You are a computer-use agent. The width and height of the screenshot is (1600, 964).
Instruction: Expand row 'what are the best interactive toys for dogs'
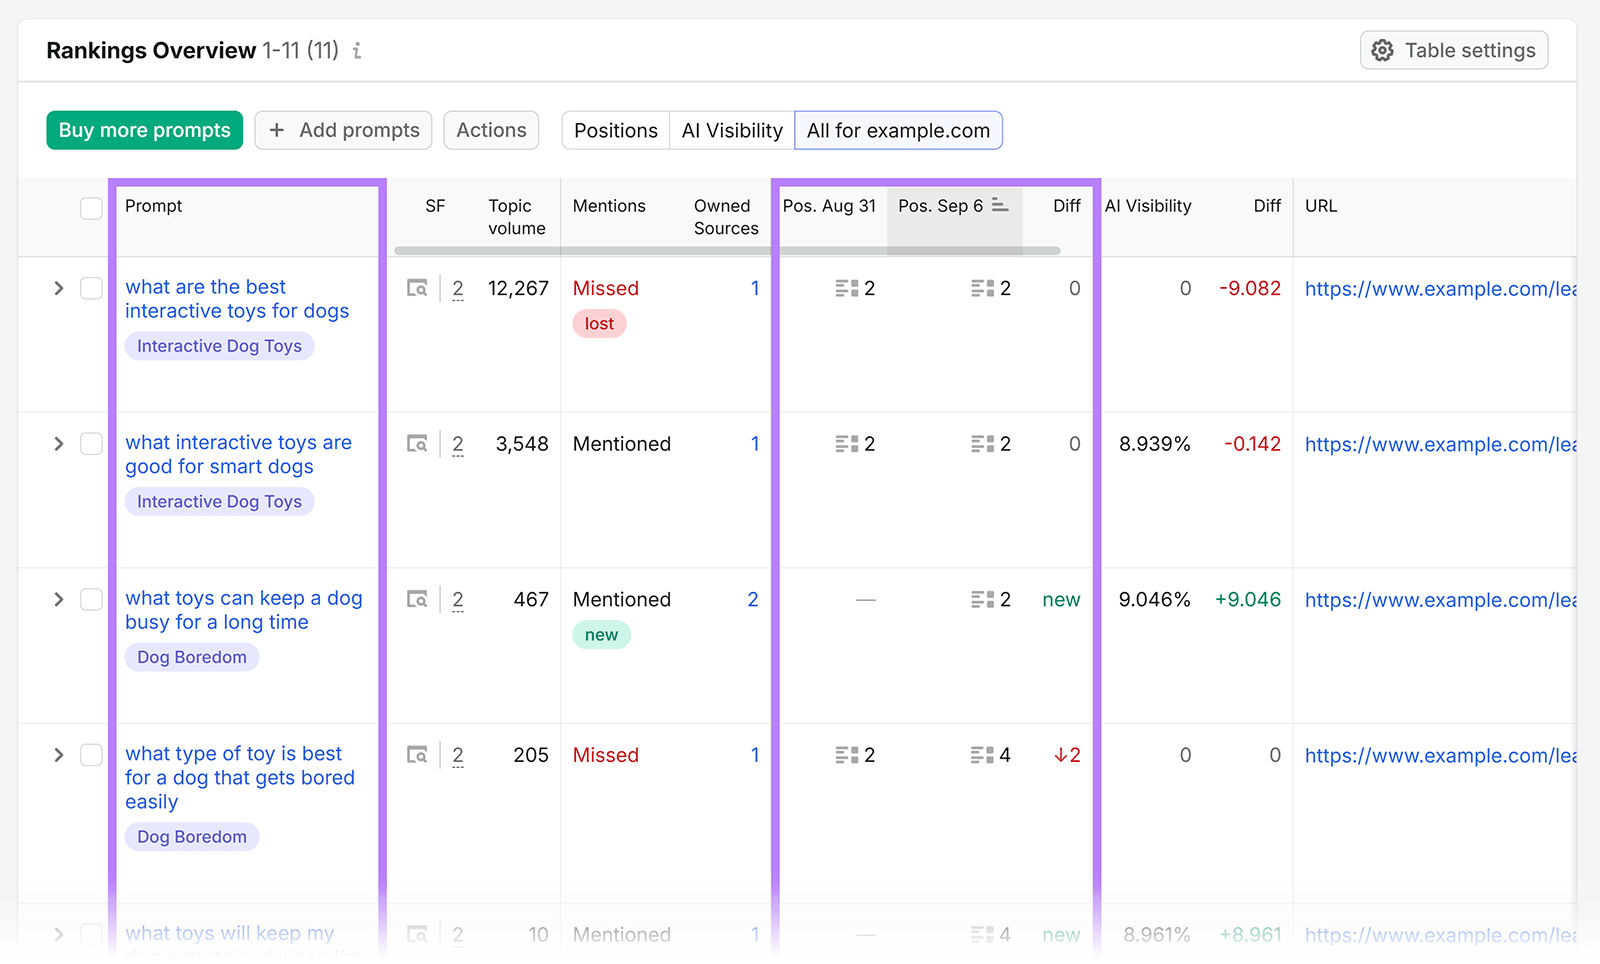pyautogui.click(x=59, y=288)
